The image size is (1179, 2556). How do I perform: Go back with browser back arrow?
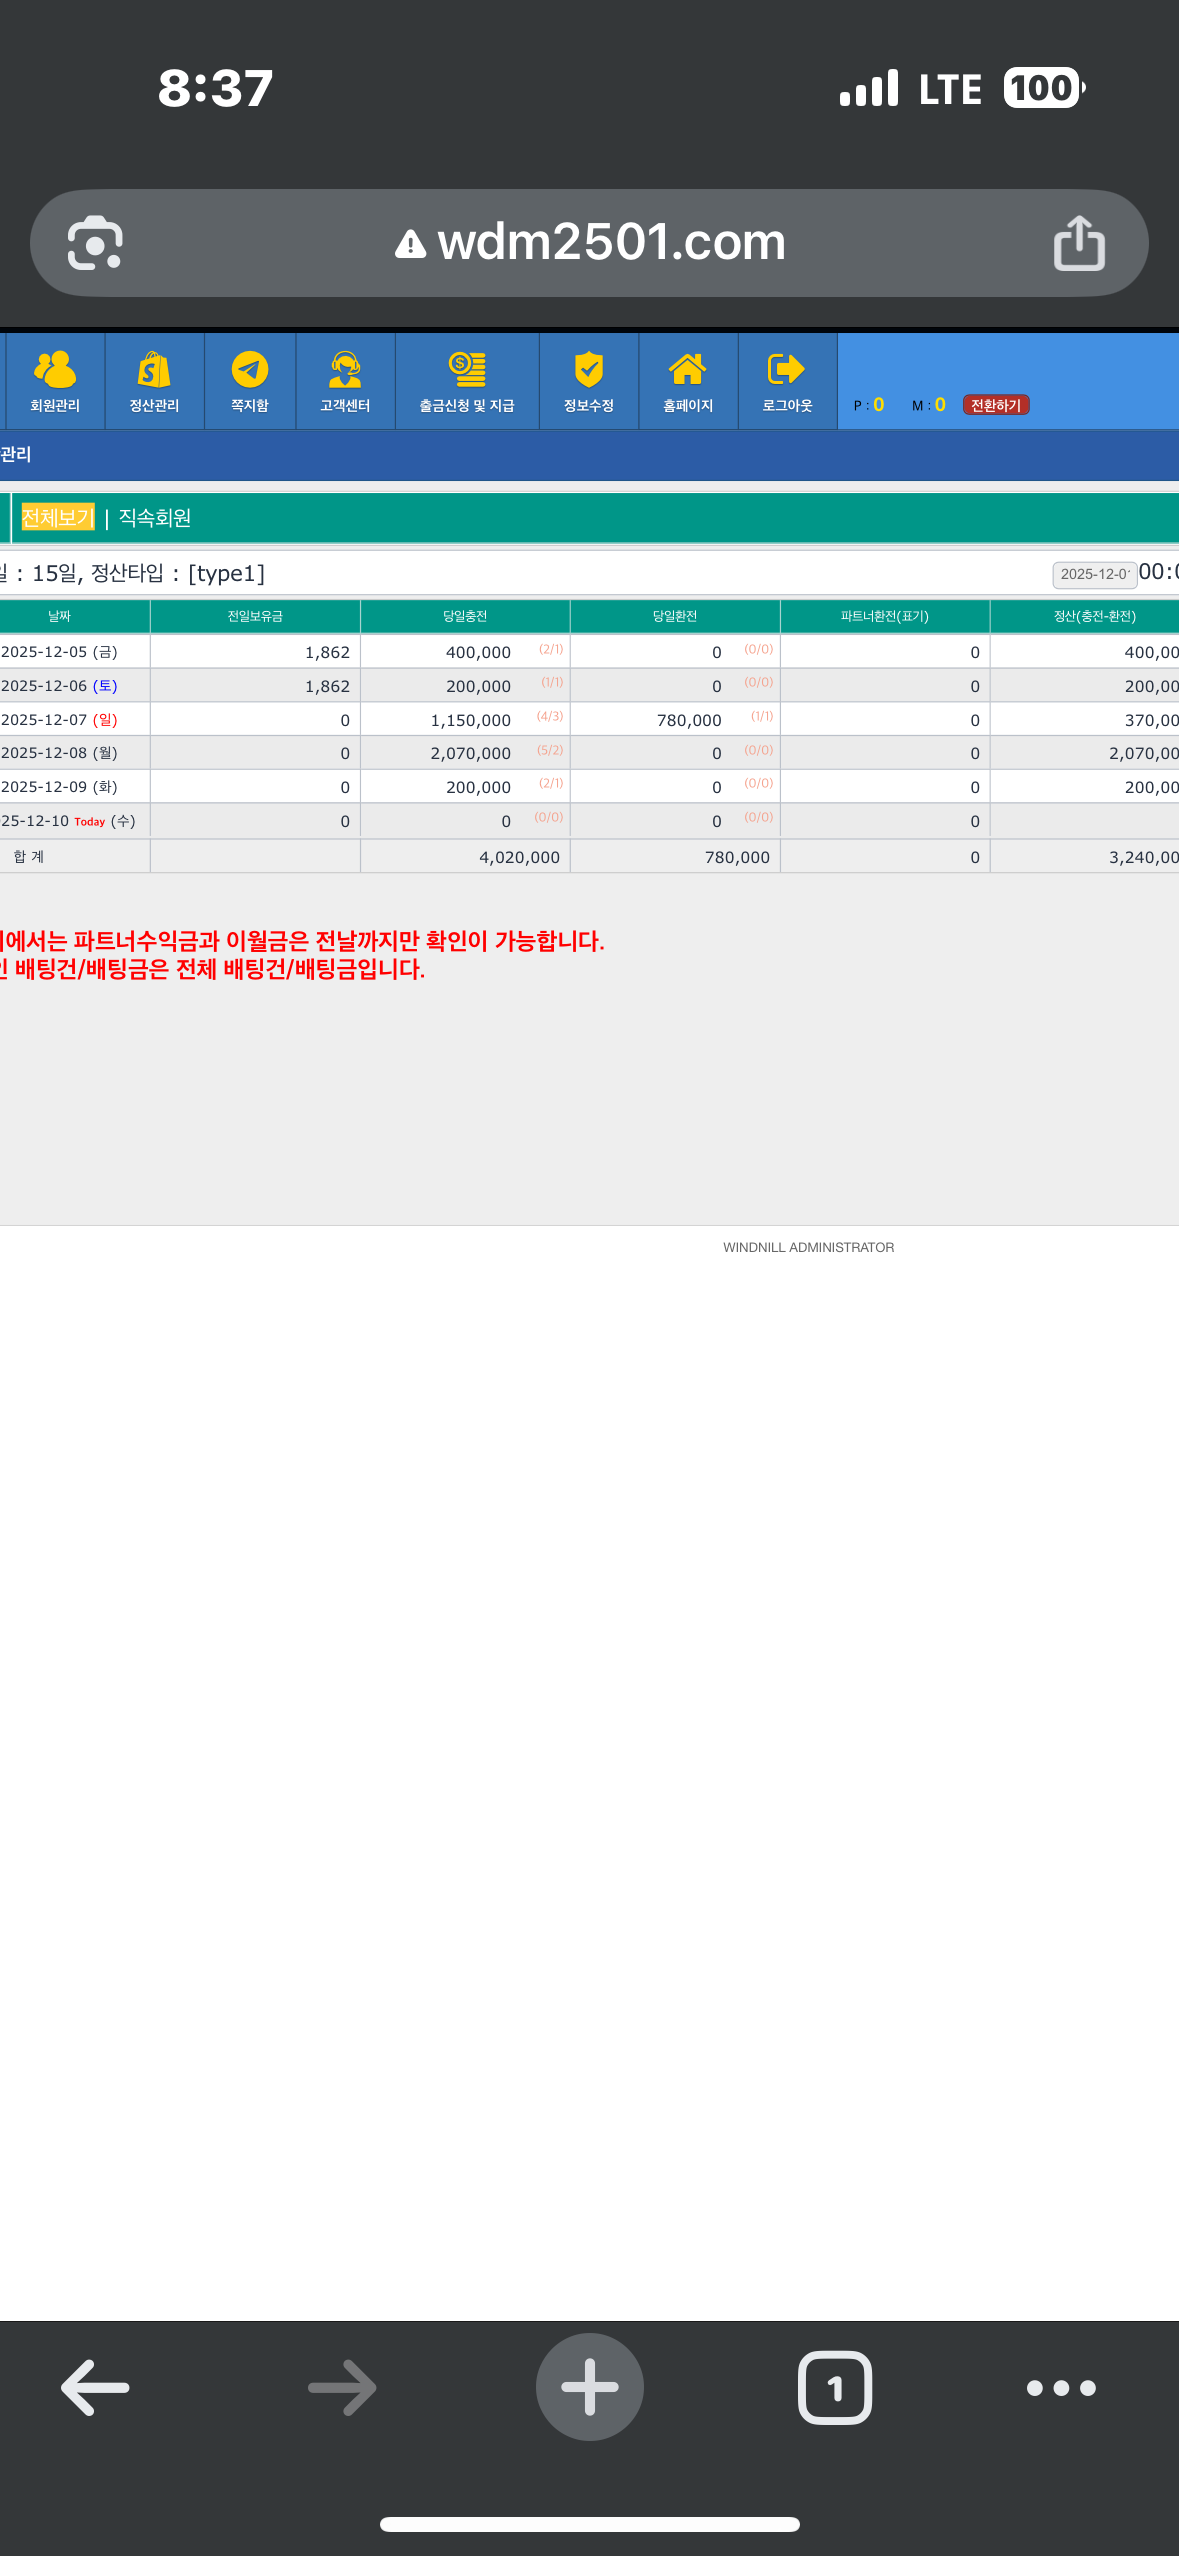(95, 2387)
